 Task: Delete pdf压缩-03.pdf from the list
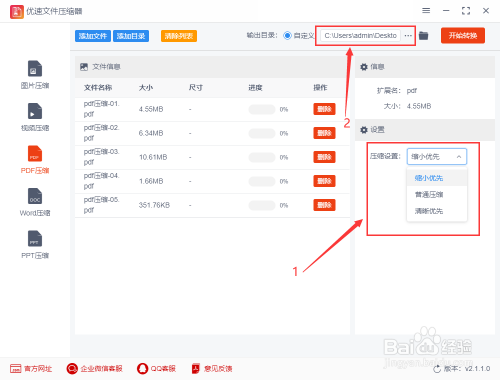(x=324, y=157)
